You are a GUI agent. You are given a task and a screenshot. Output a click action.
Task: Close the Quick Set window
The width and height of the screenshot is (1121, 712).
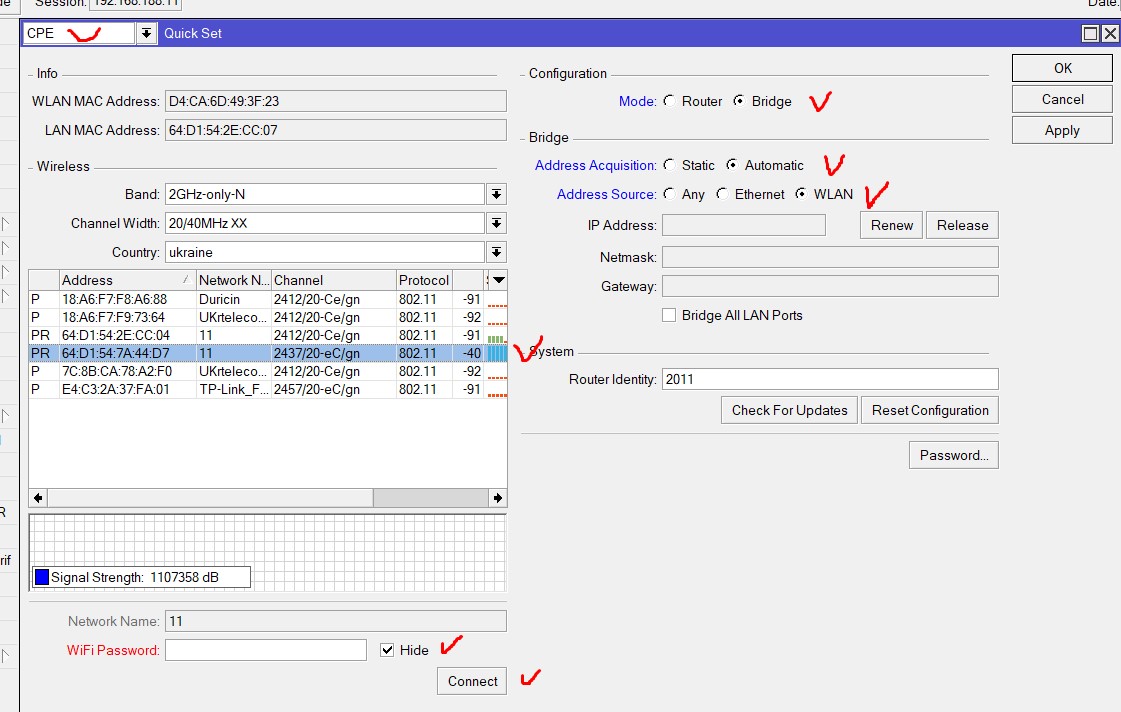1110,34
